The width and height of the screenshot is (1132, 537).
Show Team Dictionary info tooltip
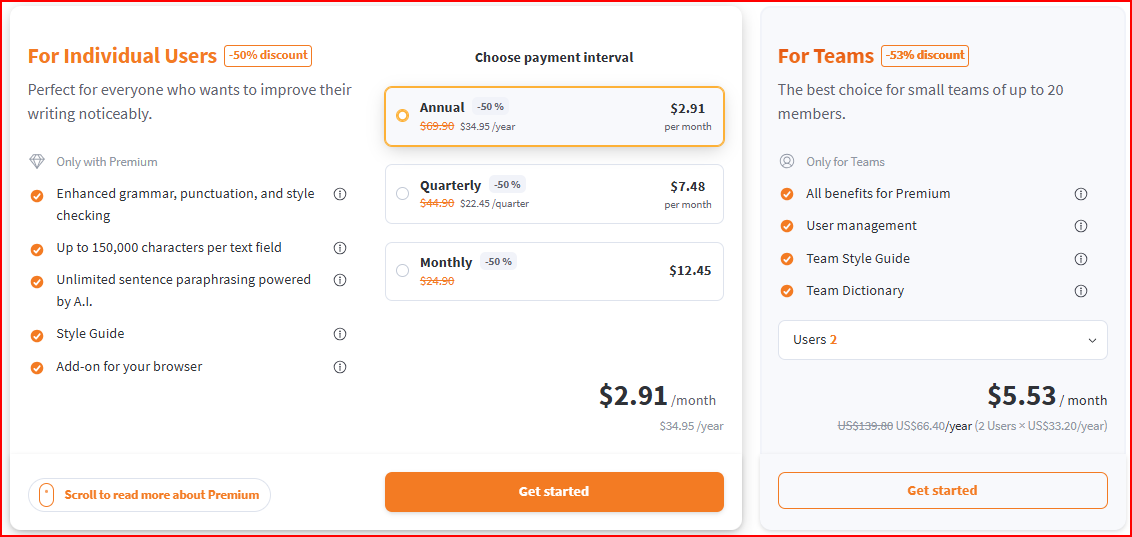coord(1080,291)
